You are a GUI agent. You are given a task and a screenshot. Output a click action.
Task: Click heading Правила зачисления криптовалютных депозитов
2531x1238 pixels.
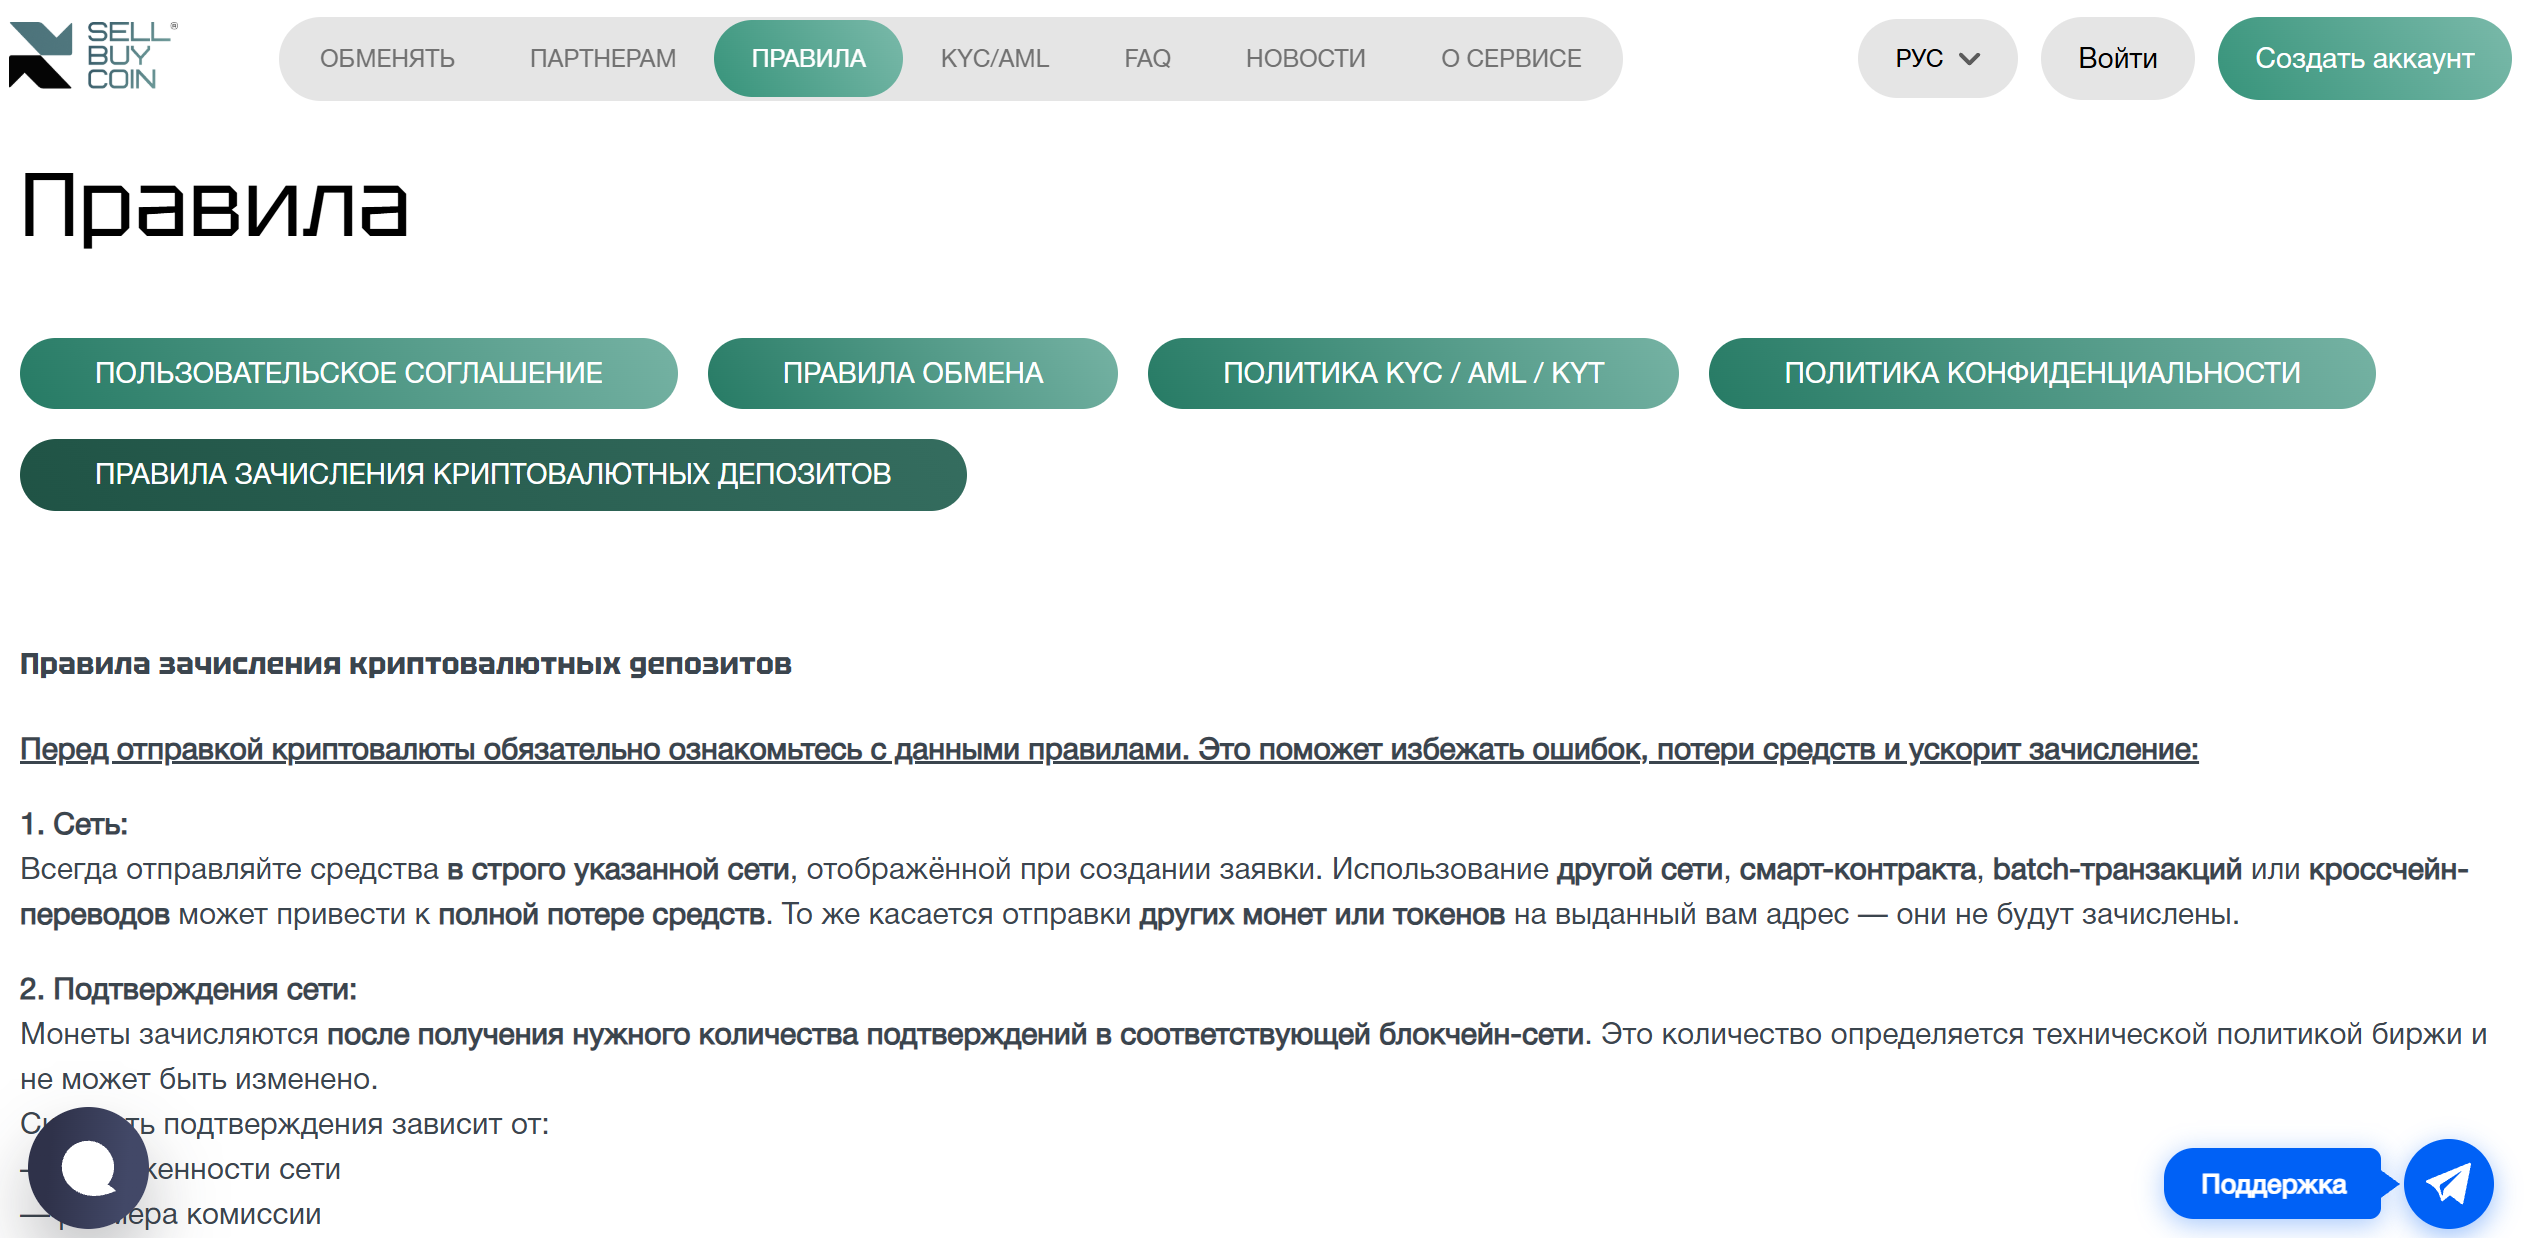406,664
